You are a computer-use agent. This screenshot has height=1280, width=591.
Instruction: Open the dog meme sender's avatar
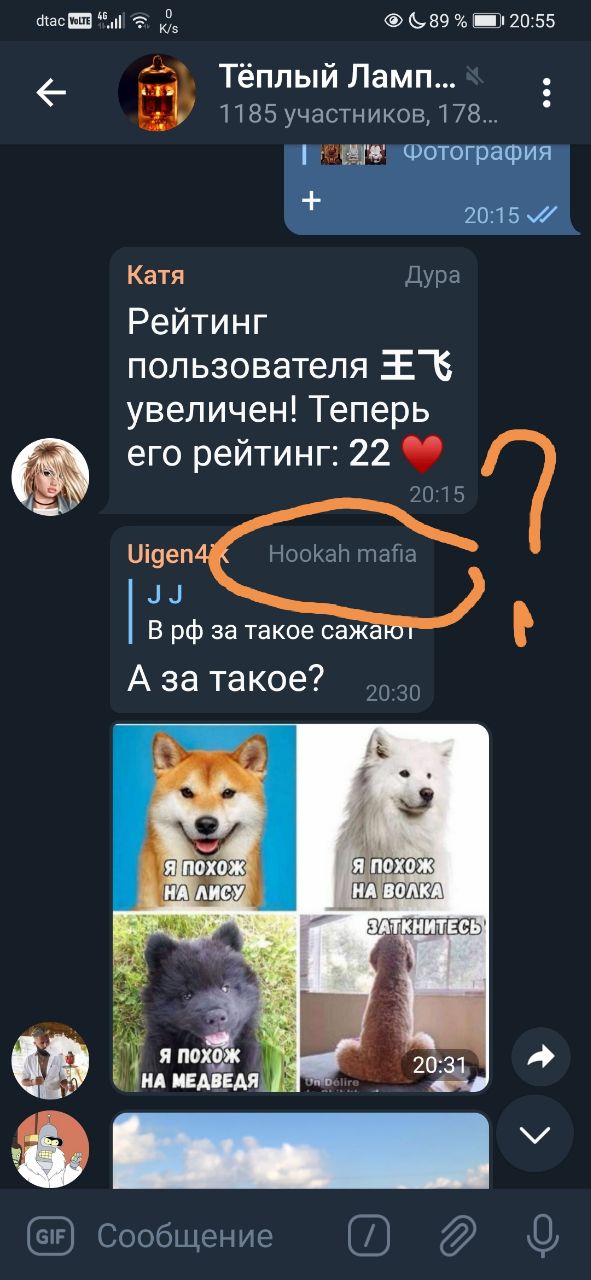click(x=50, y=1060)
